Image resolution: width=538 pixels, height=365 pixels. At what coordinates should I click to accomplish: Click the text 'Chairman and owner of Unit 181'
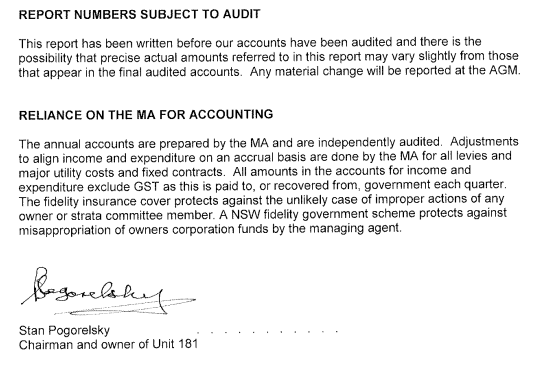coord(108,344)
